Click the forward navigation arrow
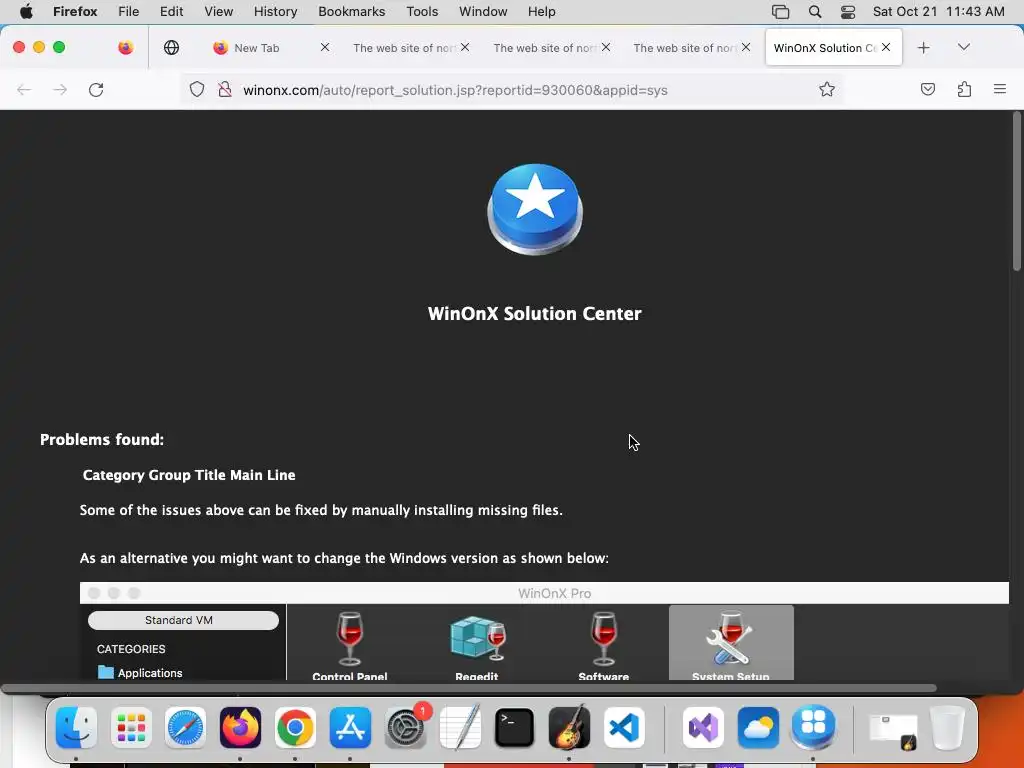The width and height of the screenshot is (1024, 768). (x=60, y=89)
